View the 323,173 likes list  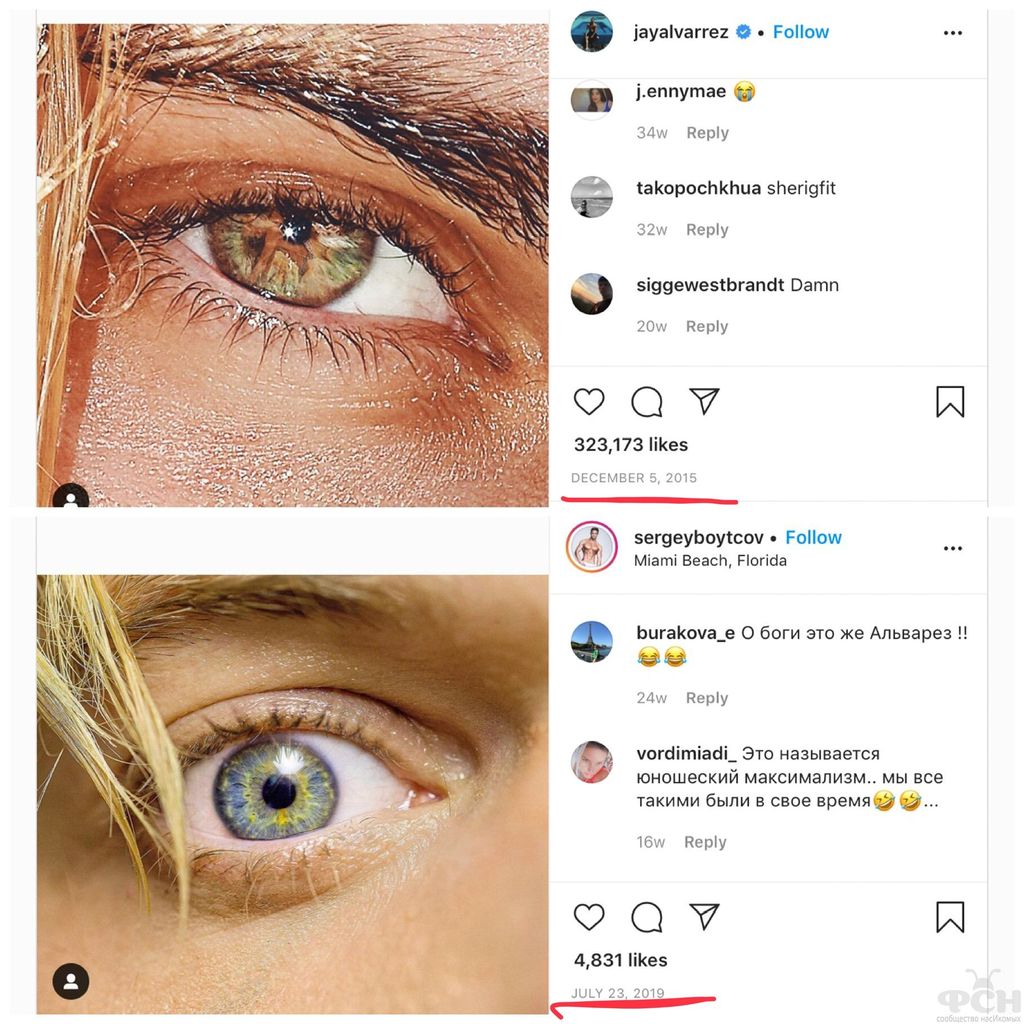click(x=631, y=444)
